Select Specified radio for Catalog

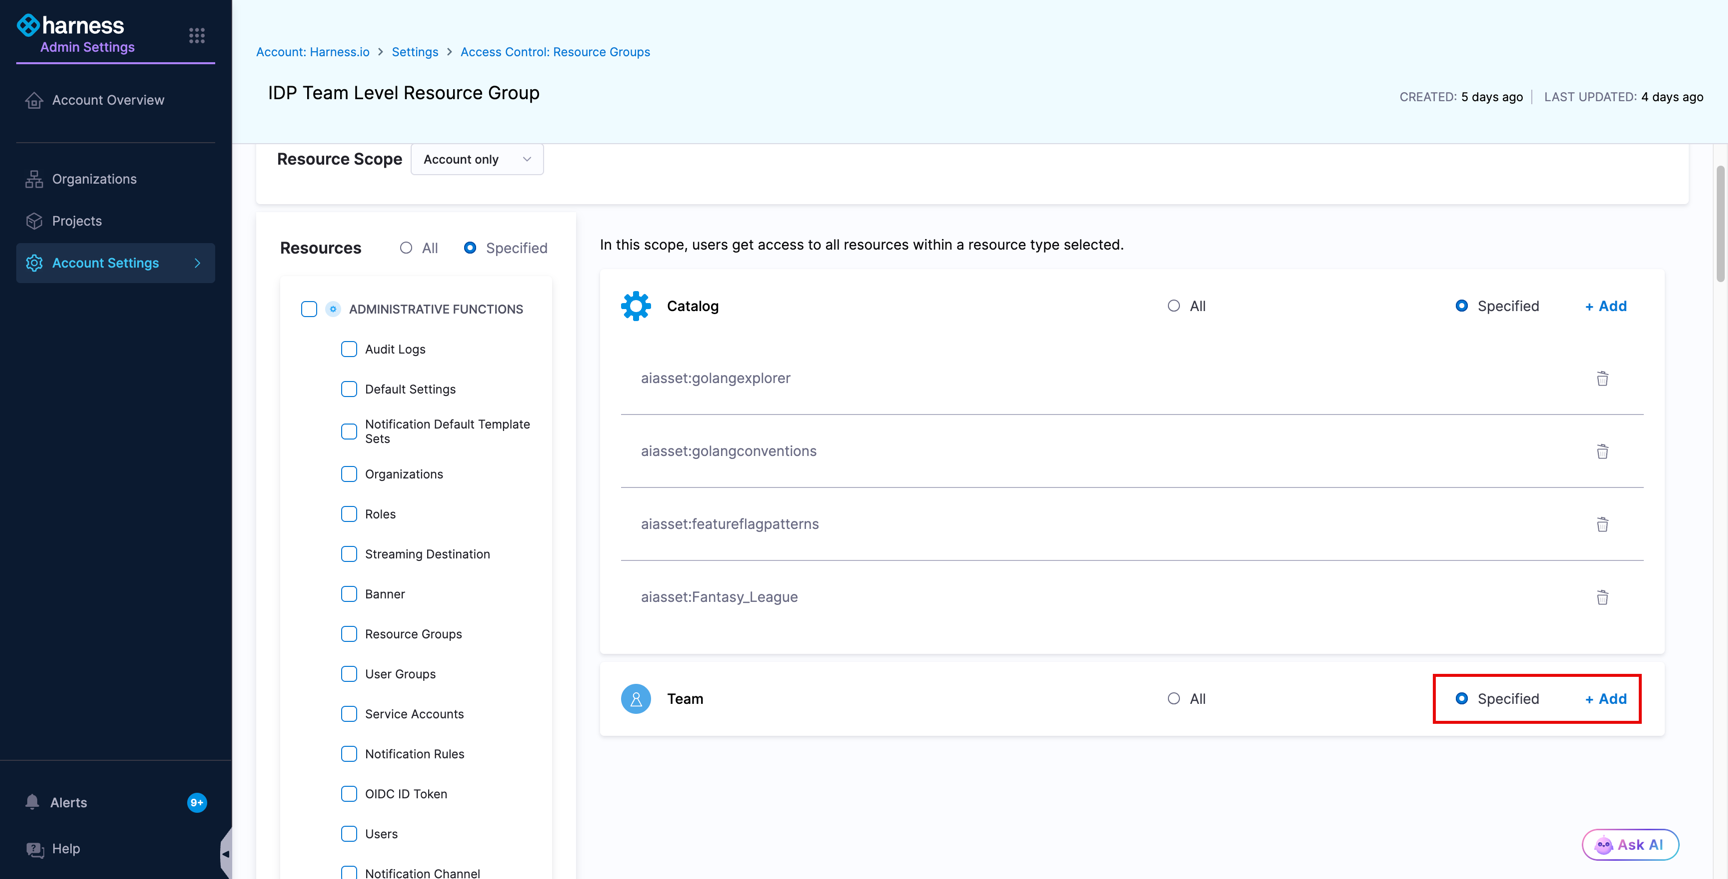click(x=1462, y=306)
